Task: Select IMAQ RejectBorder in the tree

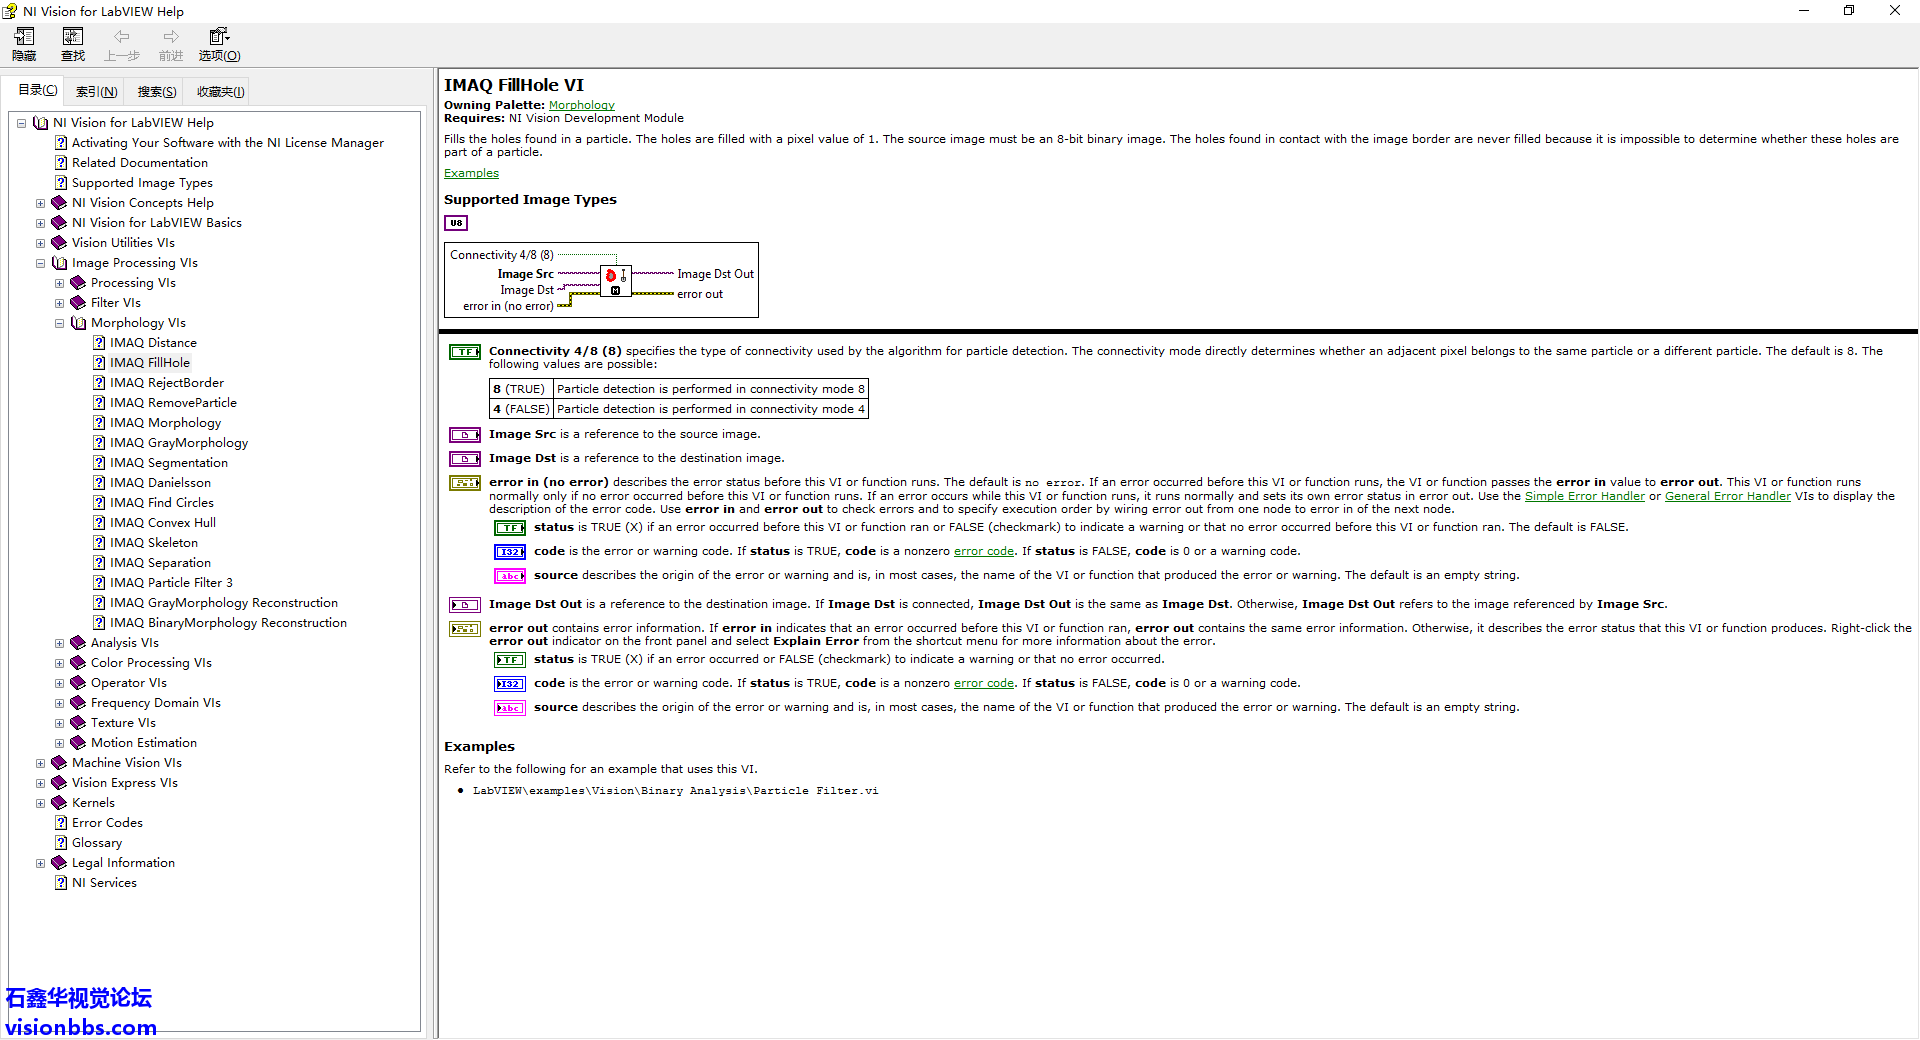Action: [166, 383]
